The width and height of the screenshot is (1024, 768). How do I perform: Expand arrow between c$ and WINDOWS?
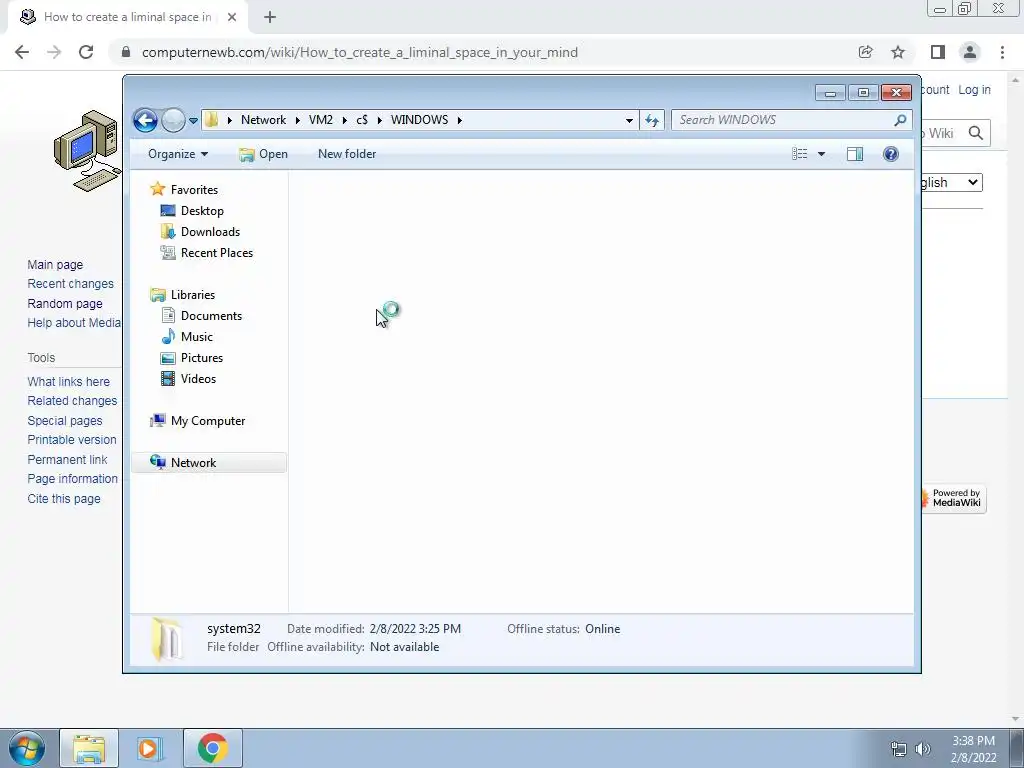(x=379, y=120)
